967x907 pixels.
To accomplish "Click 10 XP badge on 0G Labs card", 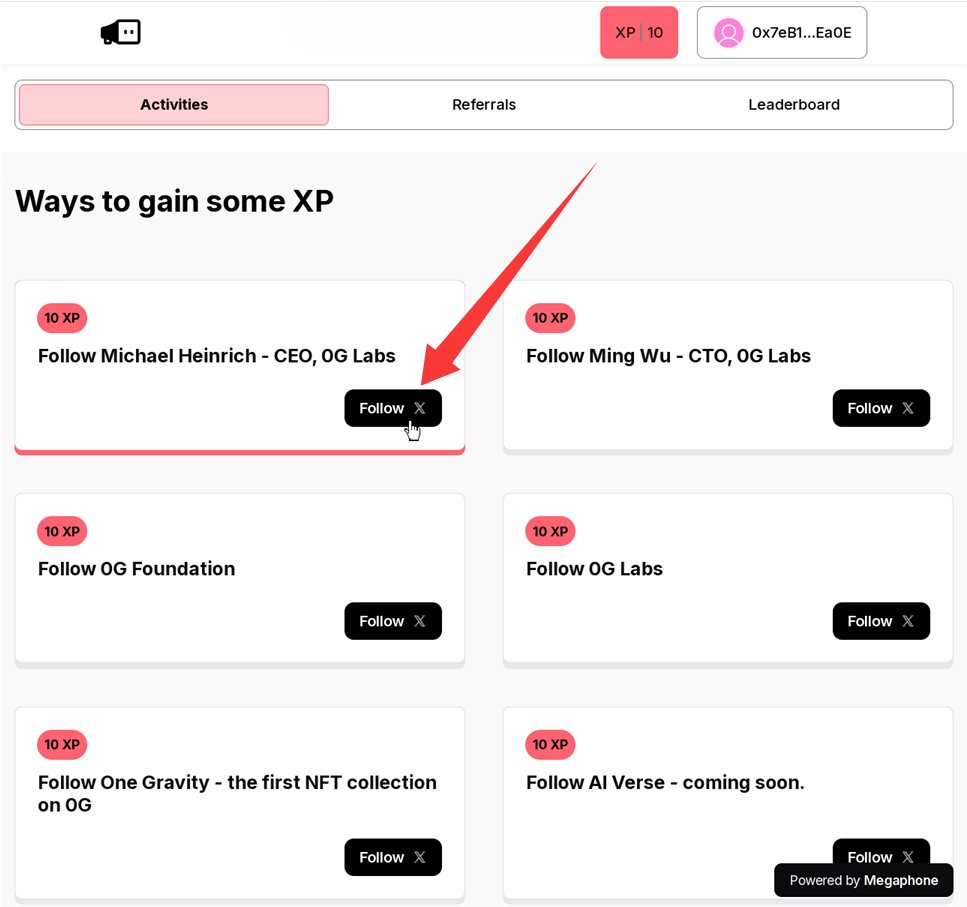I will click(550, 531).
